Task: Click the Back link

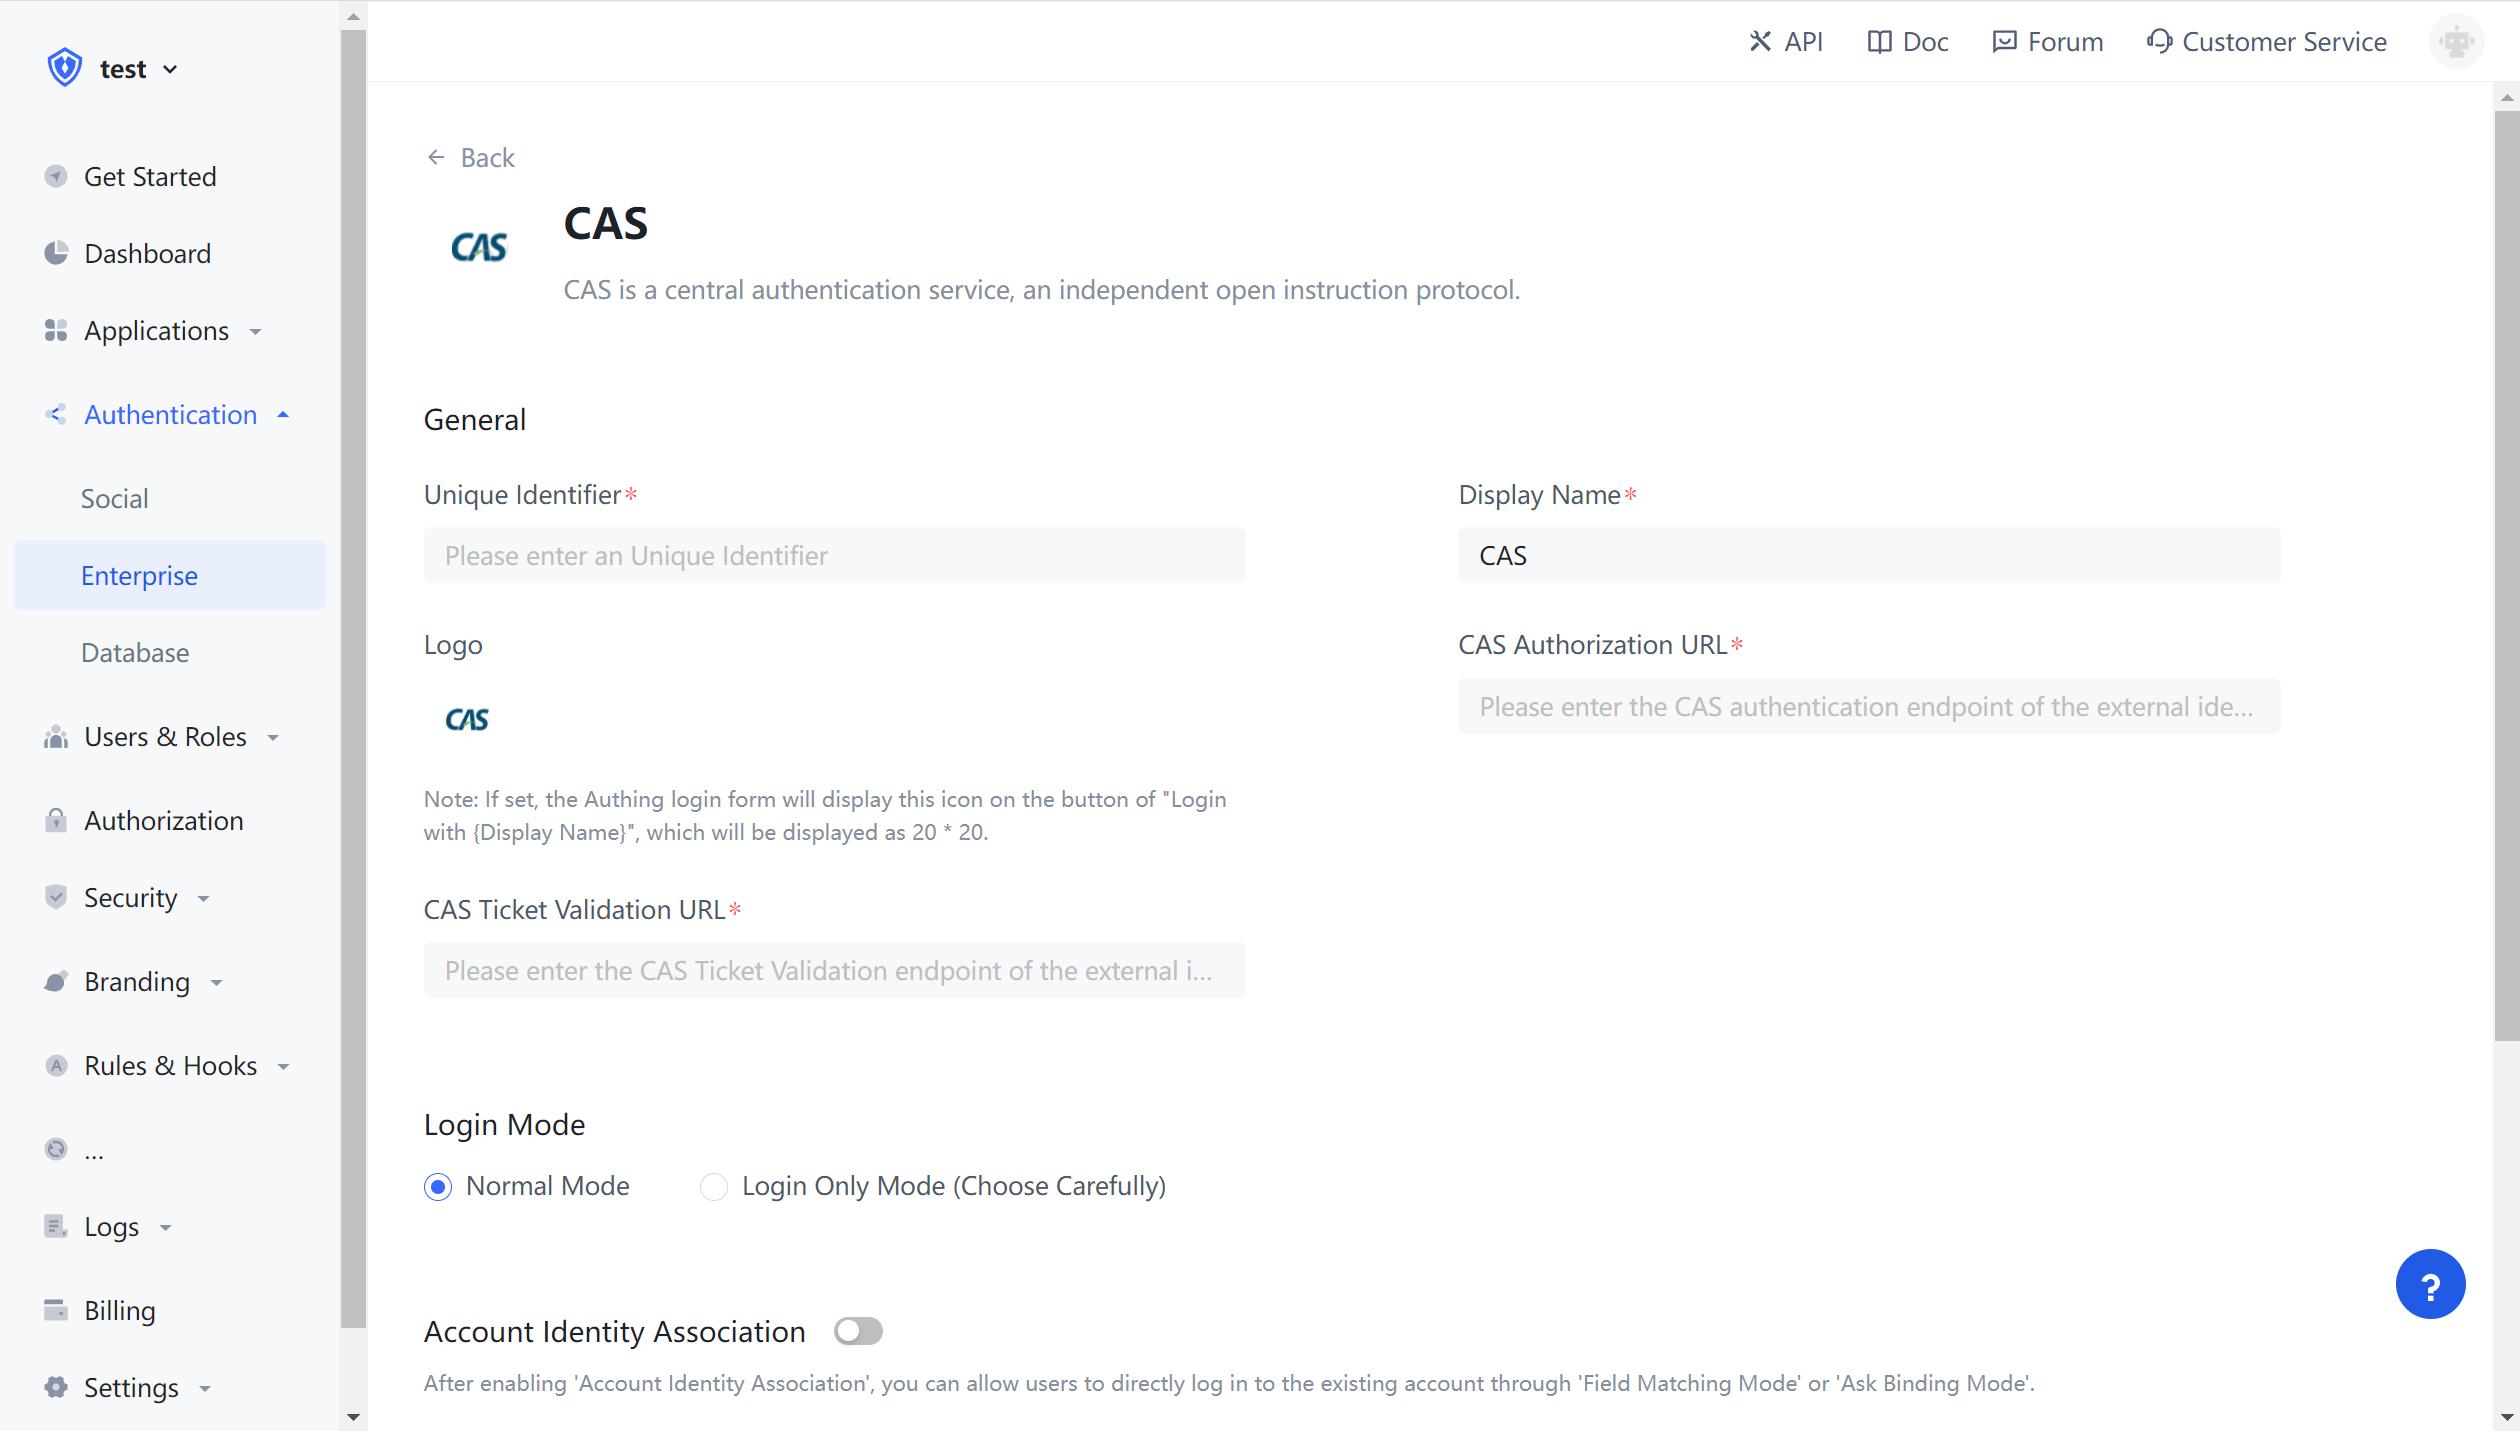Action: click(470, 157)
